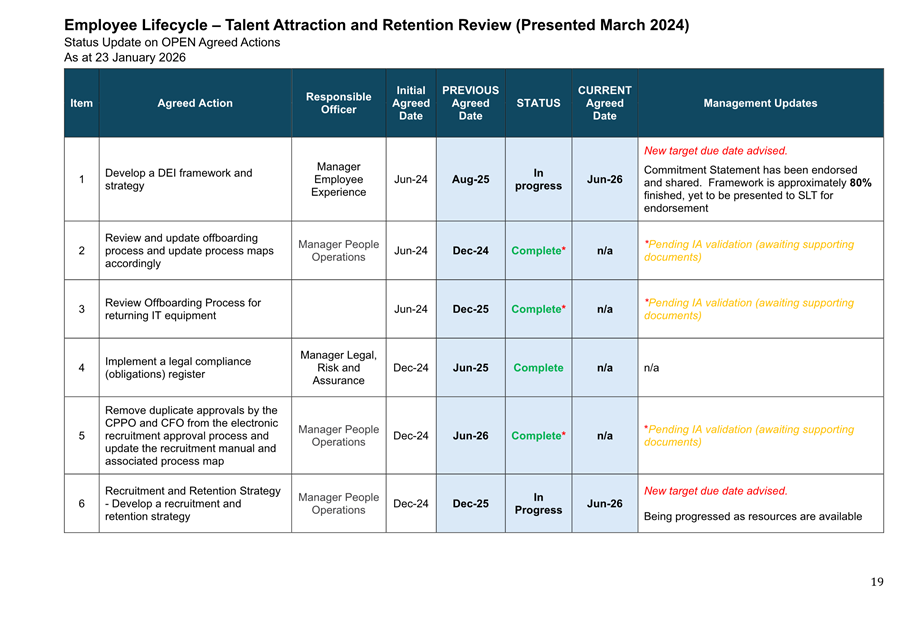Screen dimensions: 899x626
Task: Select the "In progress" status for item 1
Action: (538, 179)
